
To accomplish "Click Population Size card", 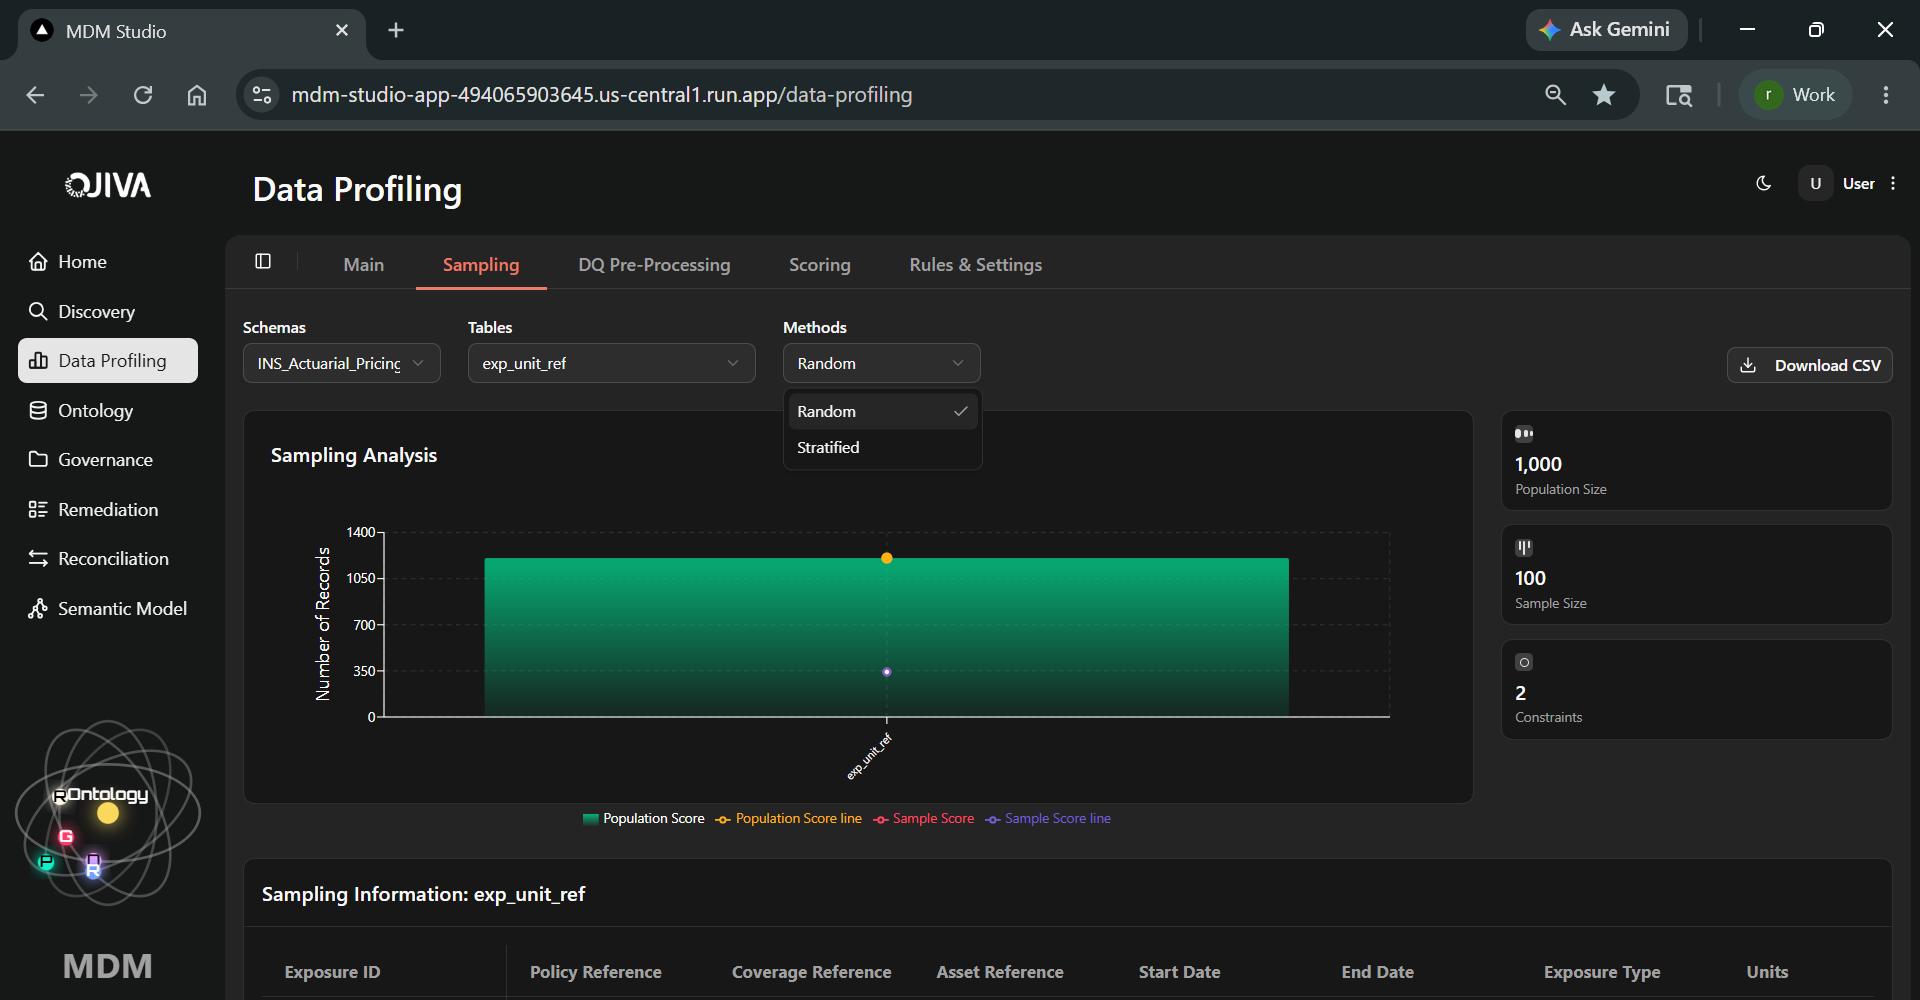I will click(1697, 461).
